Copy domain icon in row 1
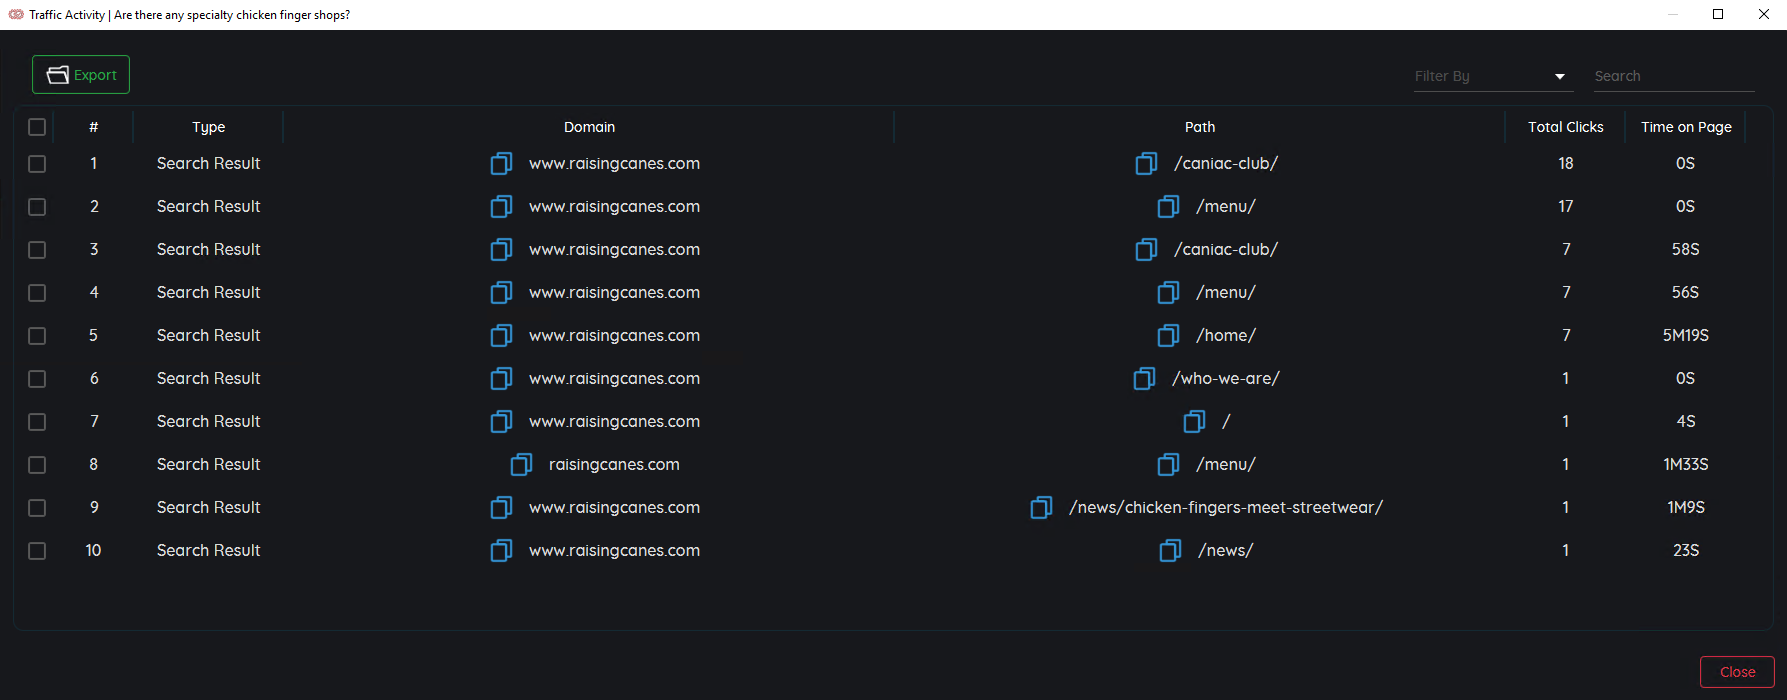The height and width of the screenshot is (700, 1787). (x=501, y=163)
